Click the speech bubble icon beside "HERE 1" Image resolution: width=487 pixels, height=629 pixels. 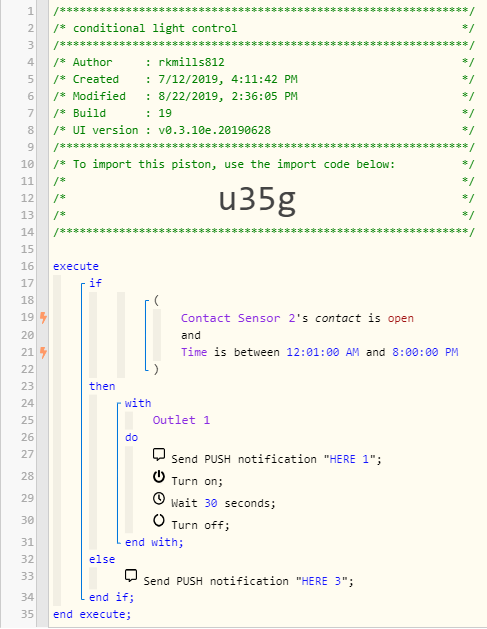coord(159,455)
